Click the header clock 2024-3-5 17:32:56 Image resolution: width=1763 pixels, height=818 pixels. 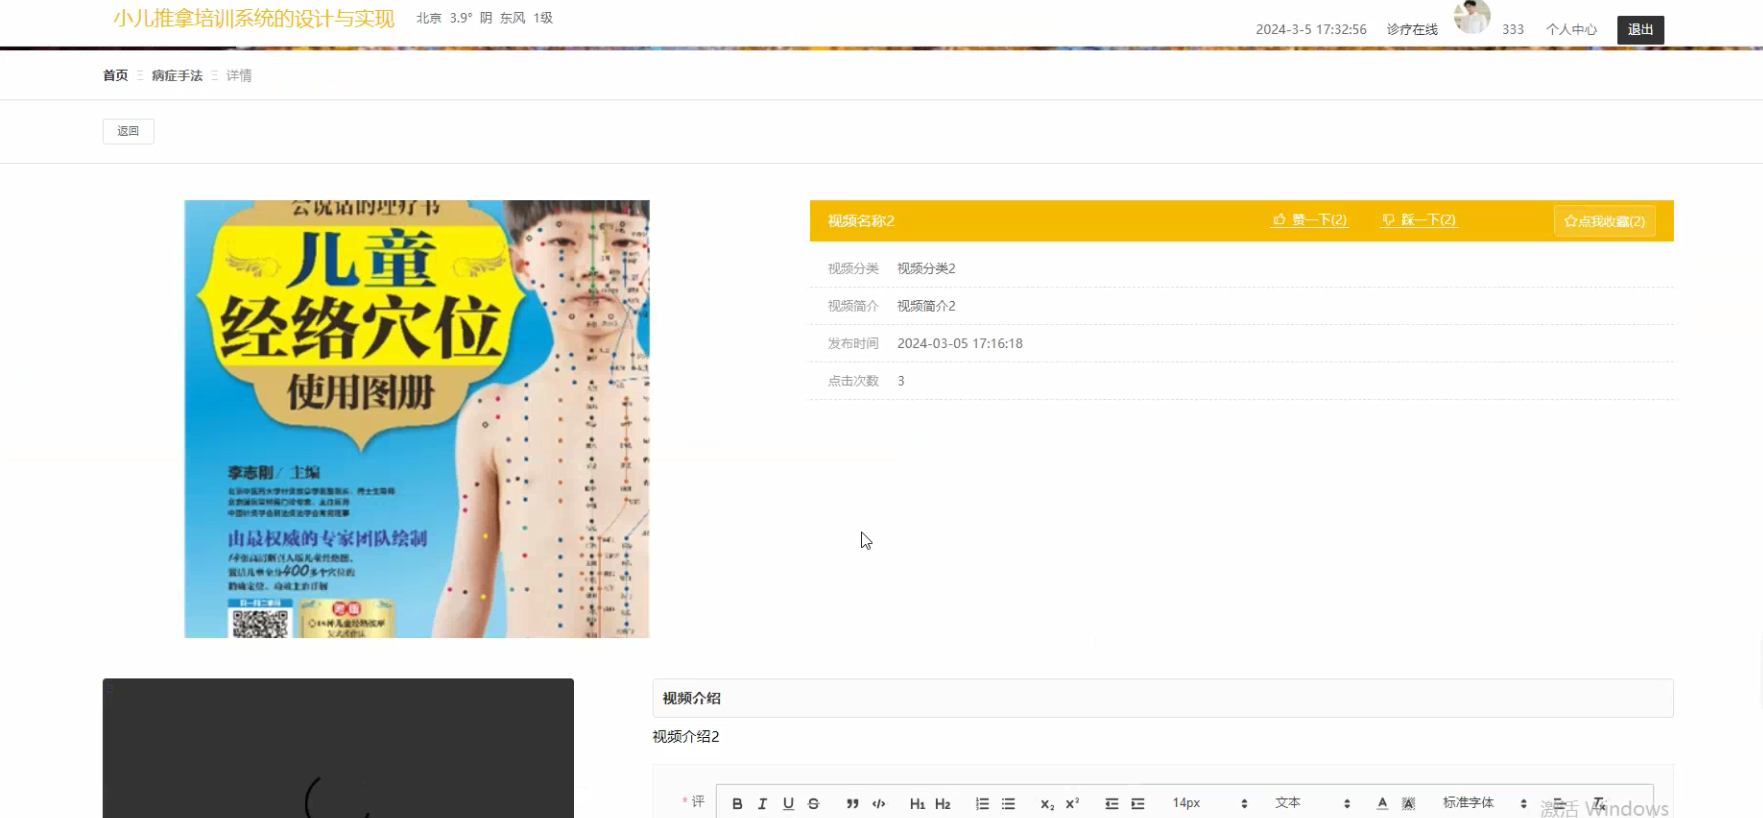[1311, 30]
